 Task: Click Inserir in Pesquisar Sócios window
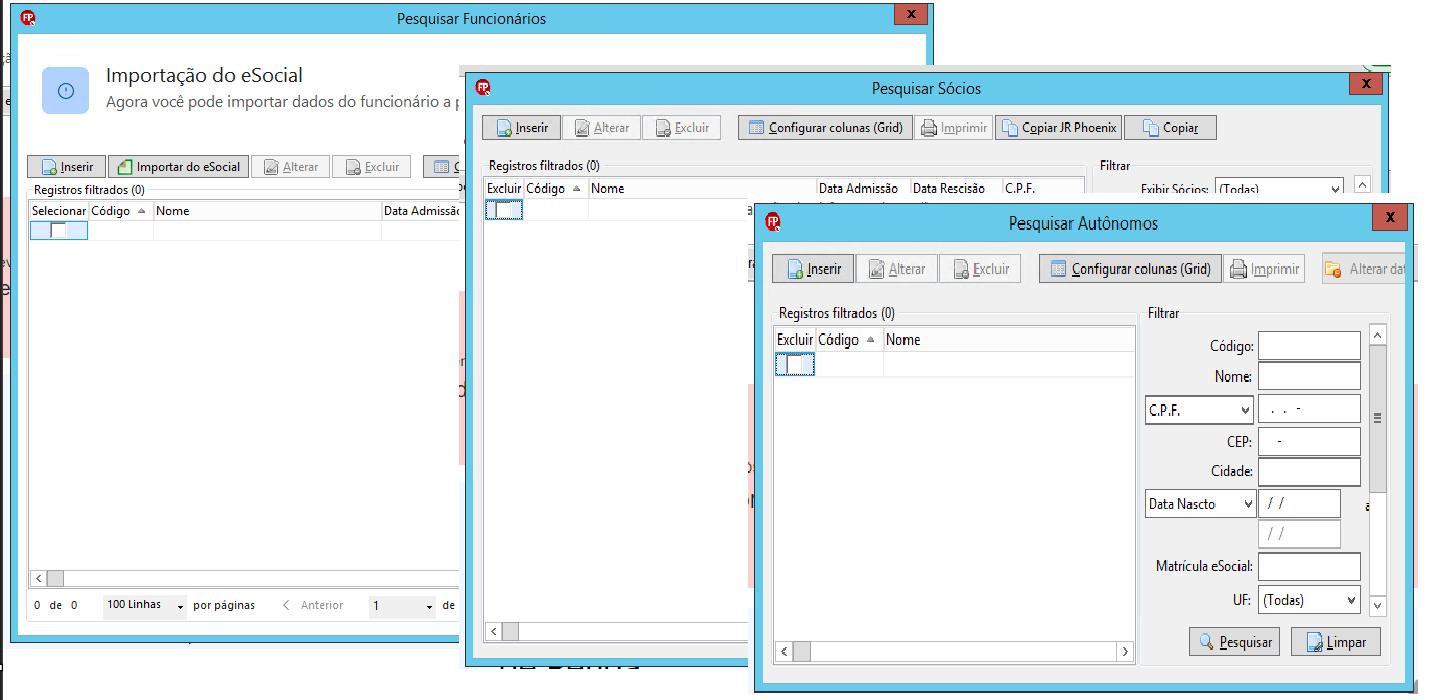[520, 128]
